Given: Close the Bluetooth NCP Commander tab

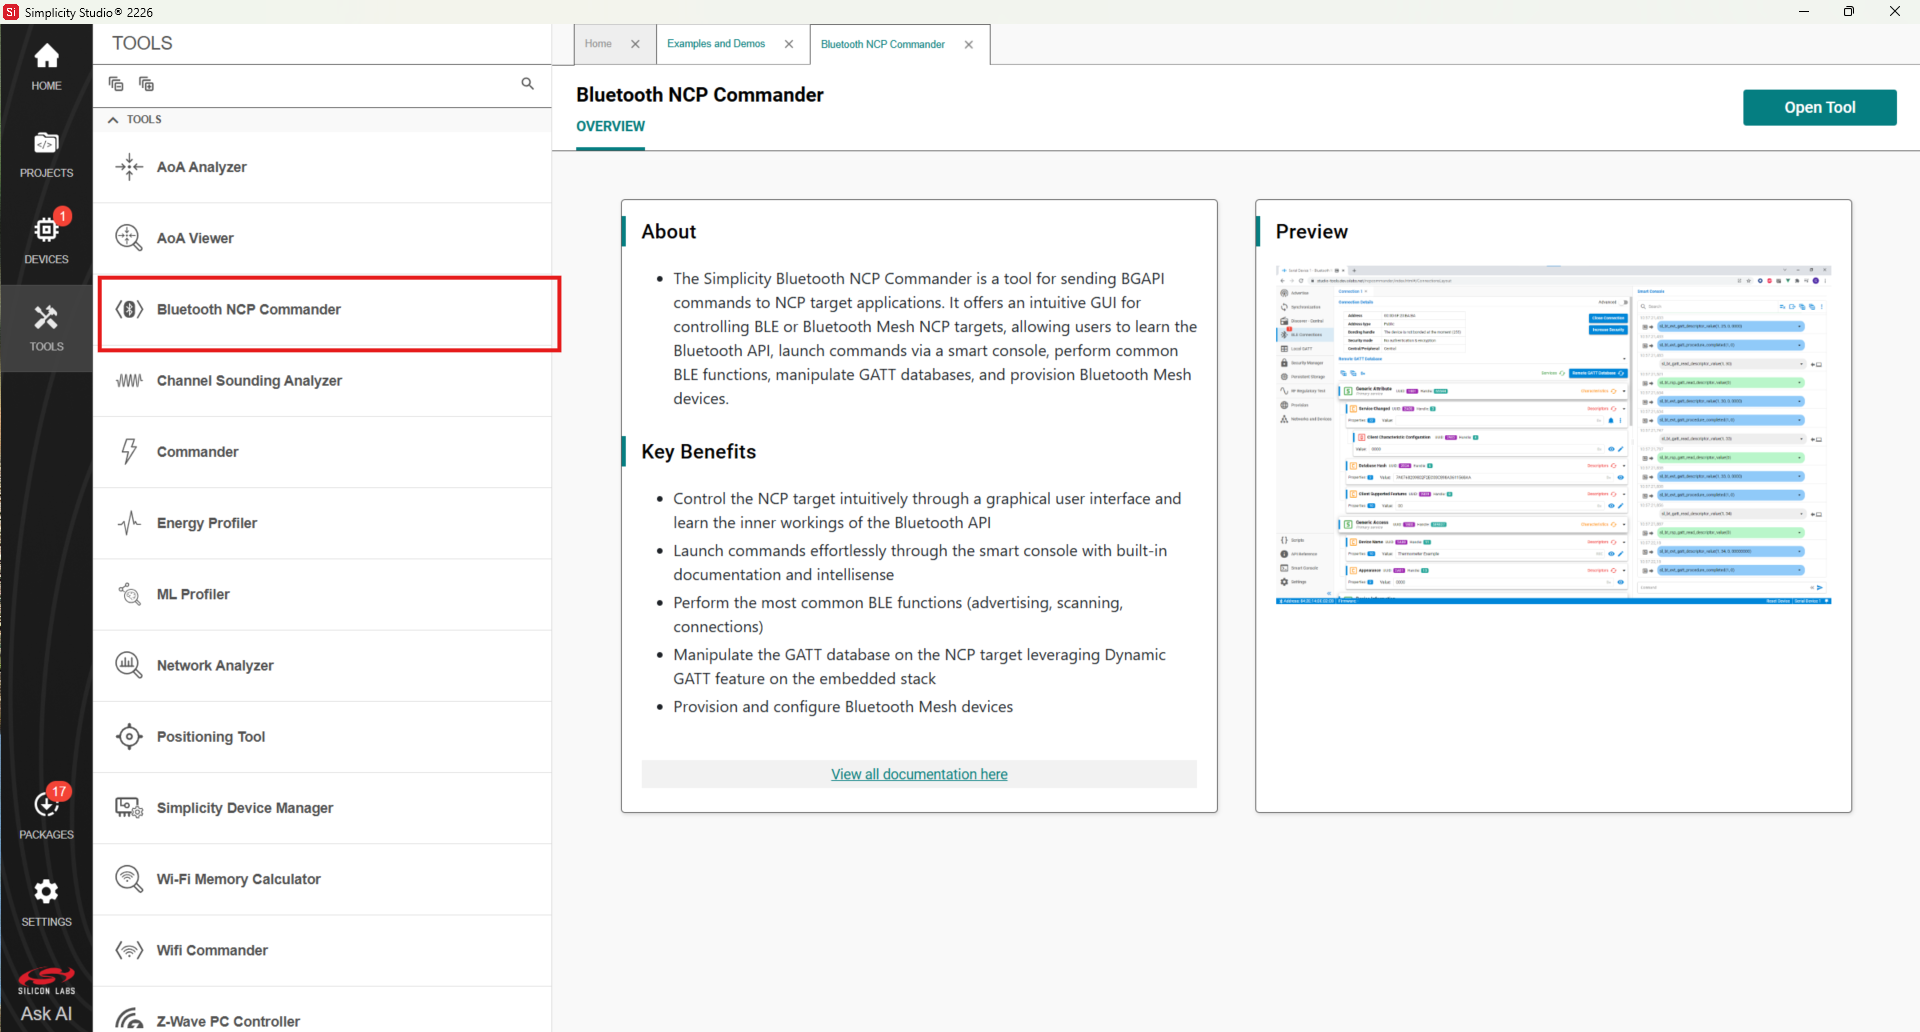Looking at the screenshot, I should (968, 44).
